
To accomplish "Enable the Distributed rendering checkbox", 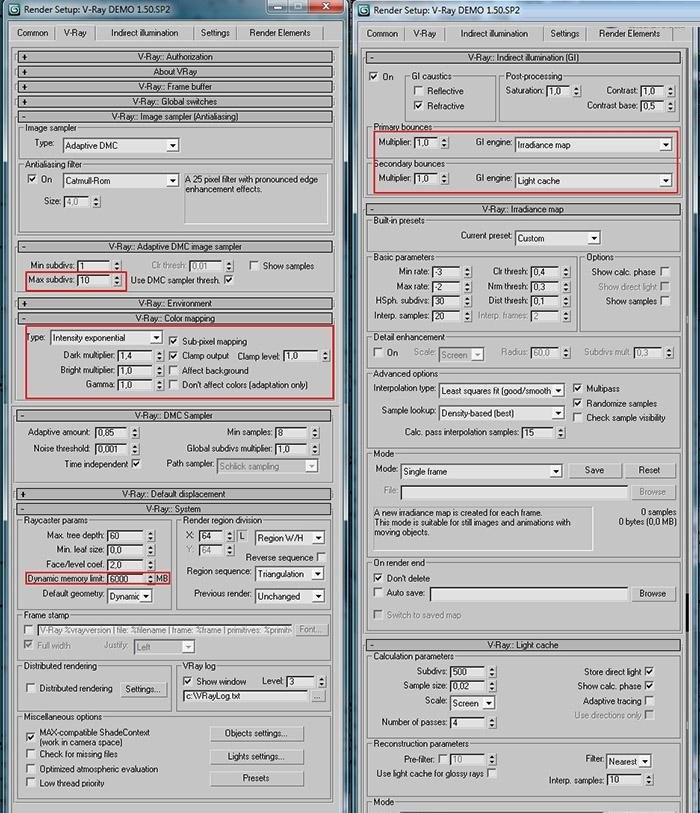I will (31, 688).
